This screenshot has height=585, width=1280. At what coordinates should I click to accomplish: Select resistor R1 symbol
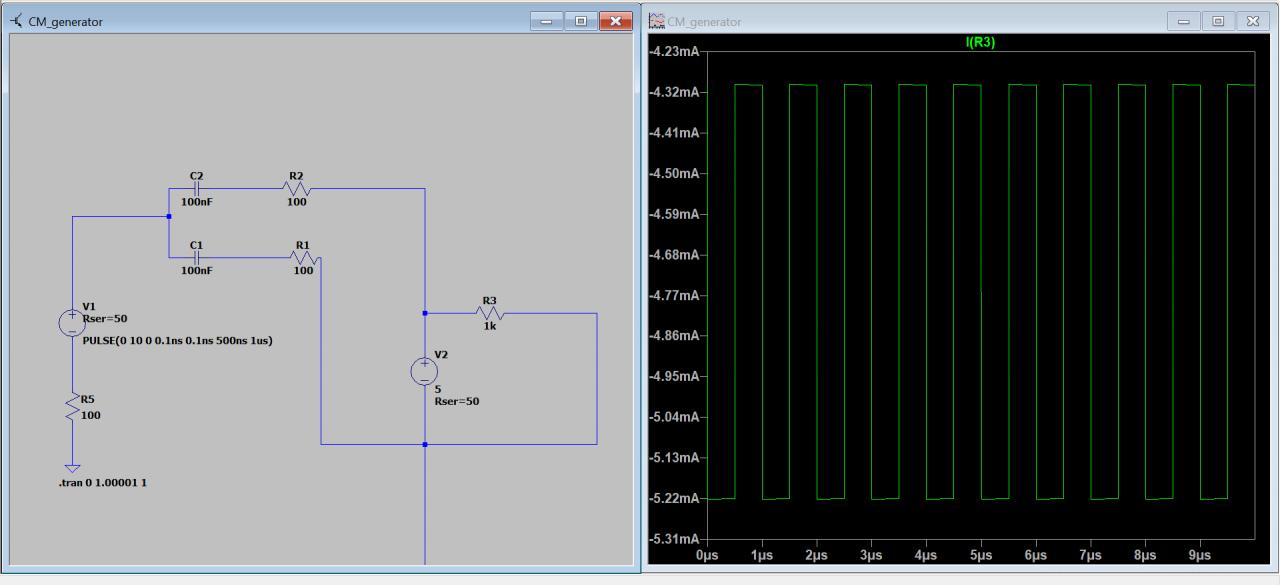point(303,257)
